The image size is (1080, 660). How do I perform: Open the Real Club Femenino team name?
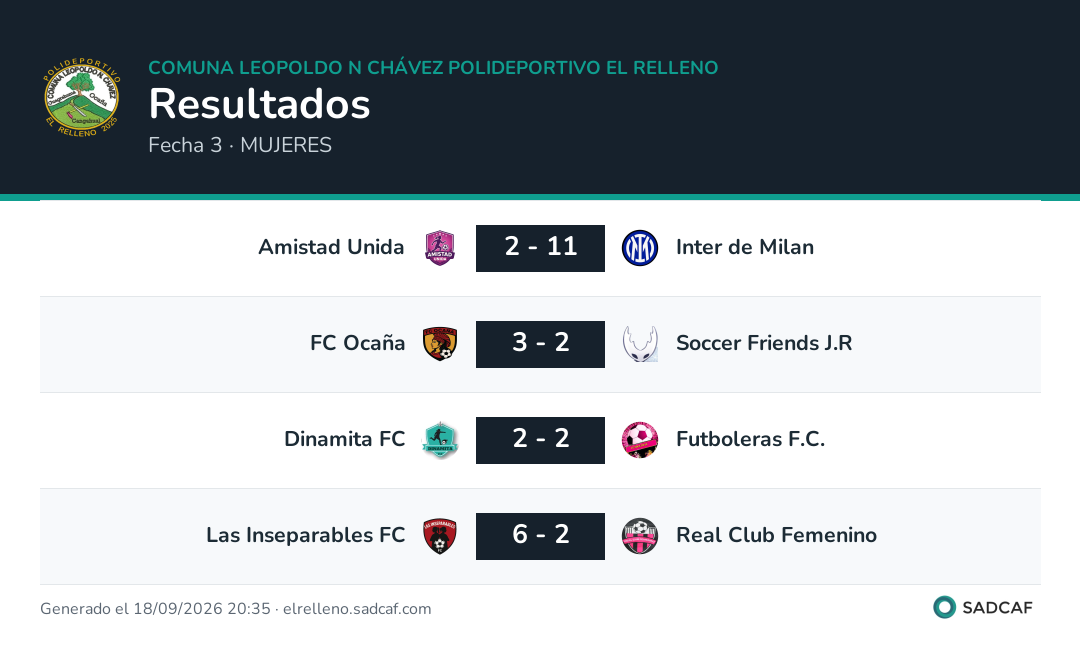pos(776,535)
